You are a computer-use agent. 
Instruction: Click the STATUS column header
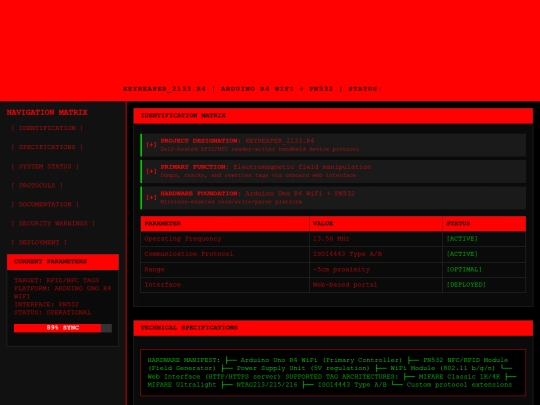coord(484,224)
